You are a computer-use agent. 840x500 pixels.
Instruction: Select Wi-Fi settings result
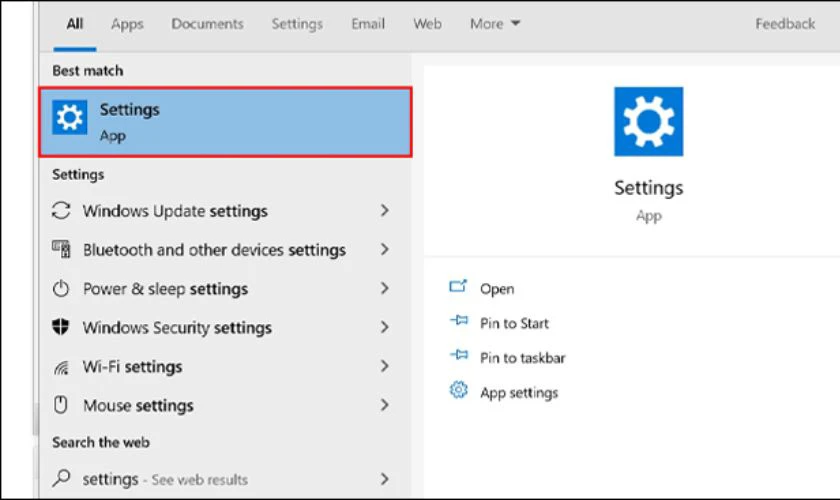tap(225, 366)
